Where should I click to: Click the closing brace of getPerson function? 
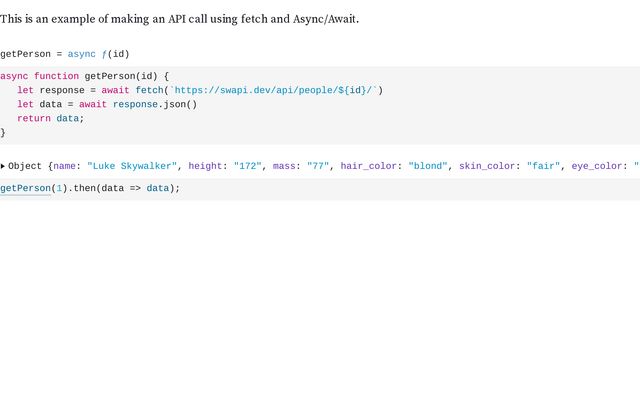pos(3,132)
